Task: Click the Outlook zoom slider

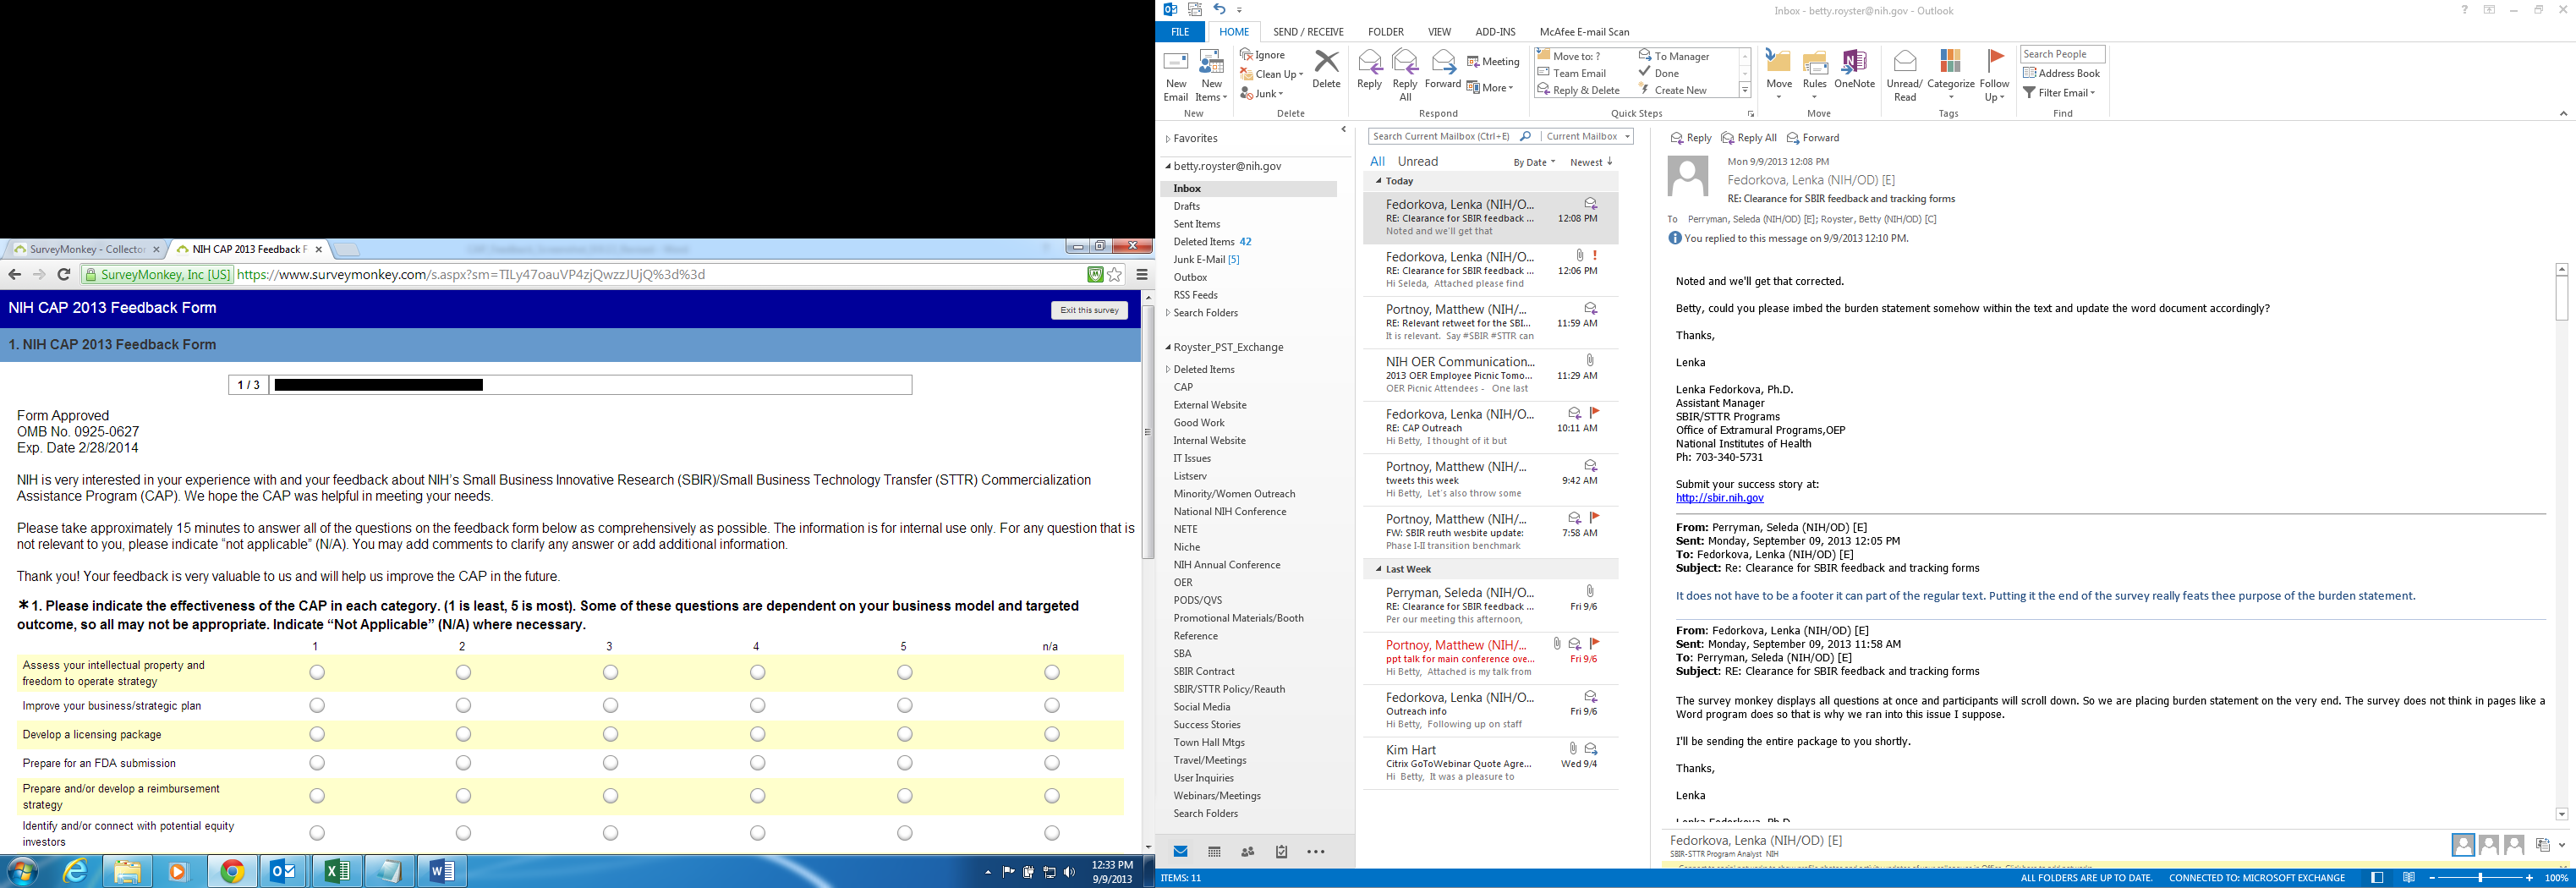Action: [2479, 878]
